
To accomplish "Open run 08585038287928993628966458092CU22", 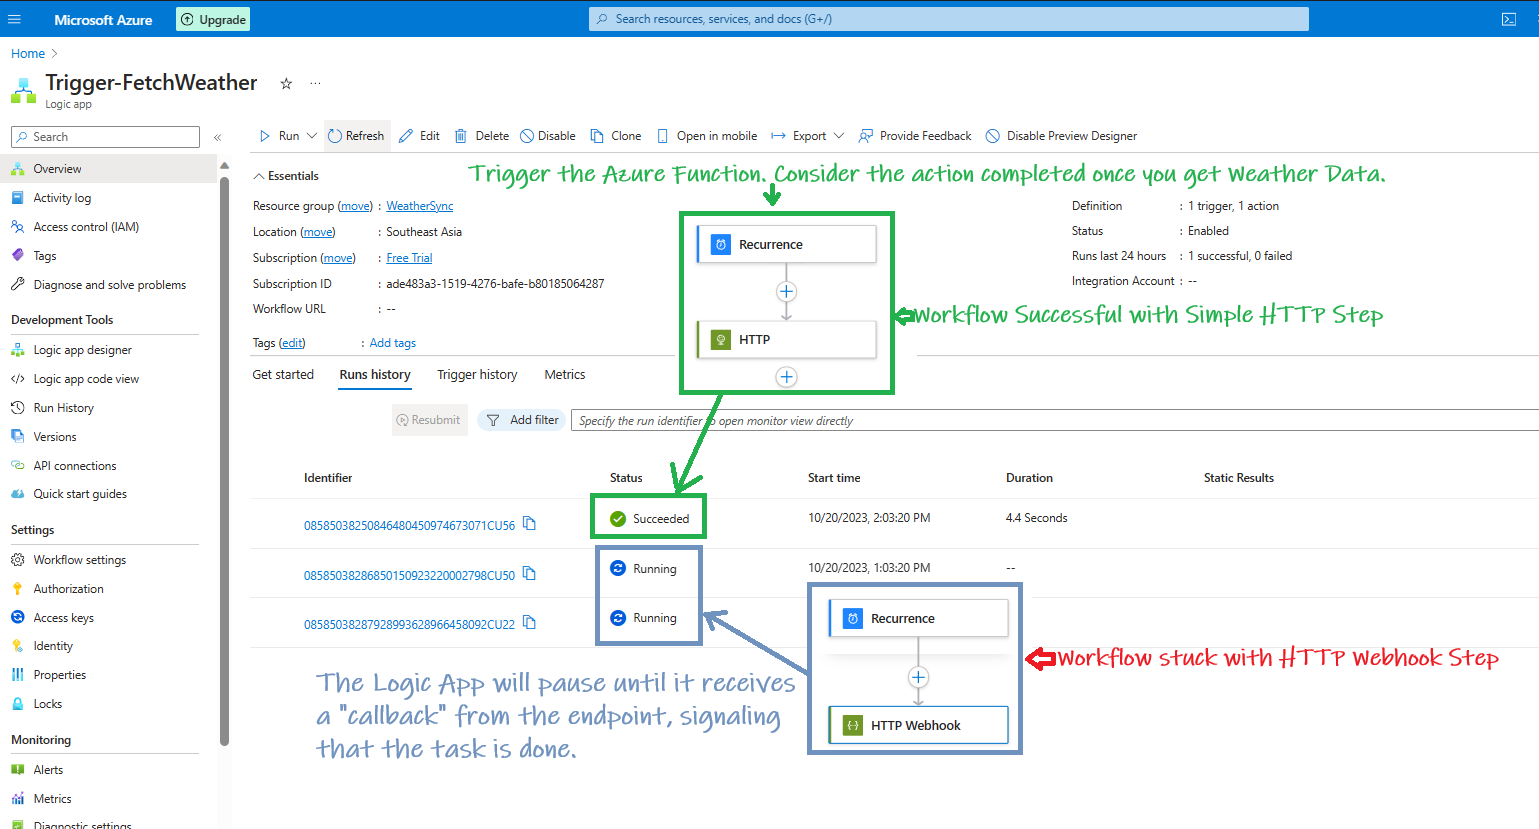I will click(x=410, y=624).
